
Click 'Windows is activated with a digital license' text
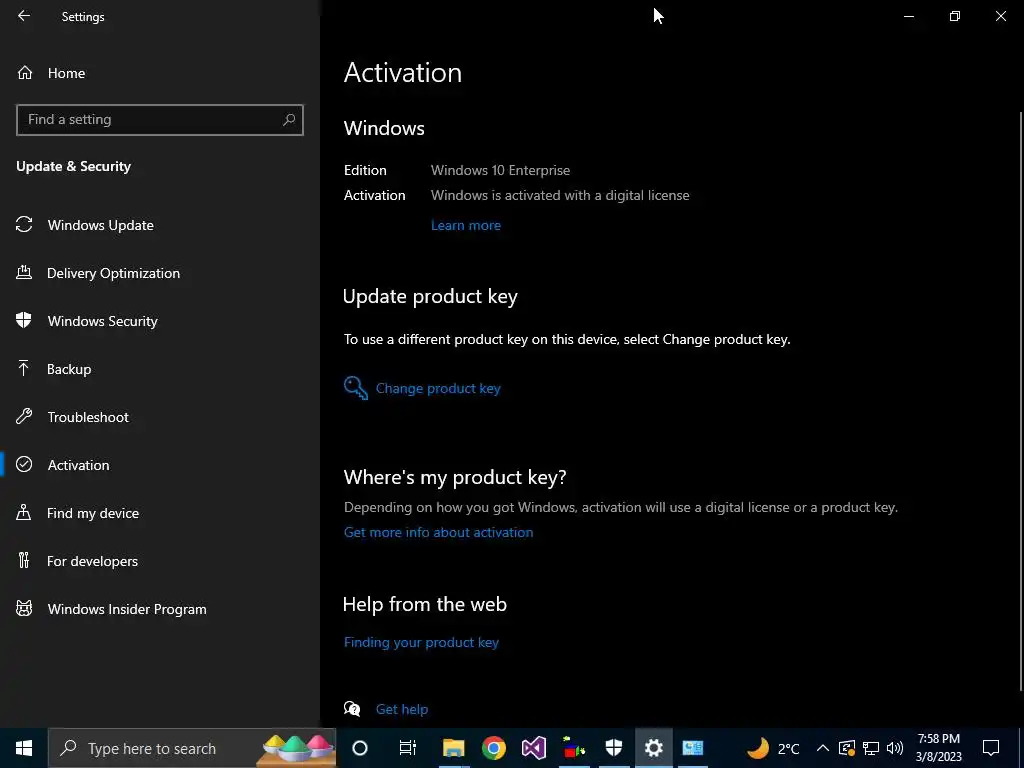(x=560, y=195)
